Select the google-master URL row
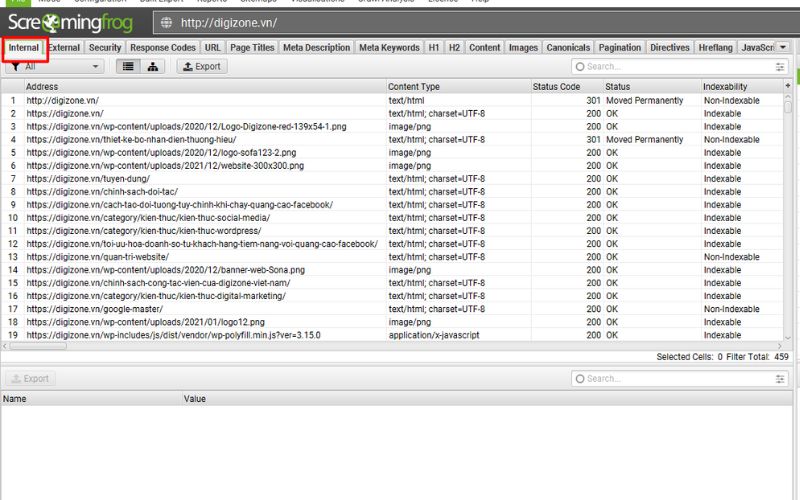This screenshot has height=500, width=800. pos(391,309)
